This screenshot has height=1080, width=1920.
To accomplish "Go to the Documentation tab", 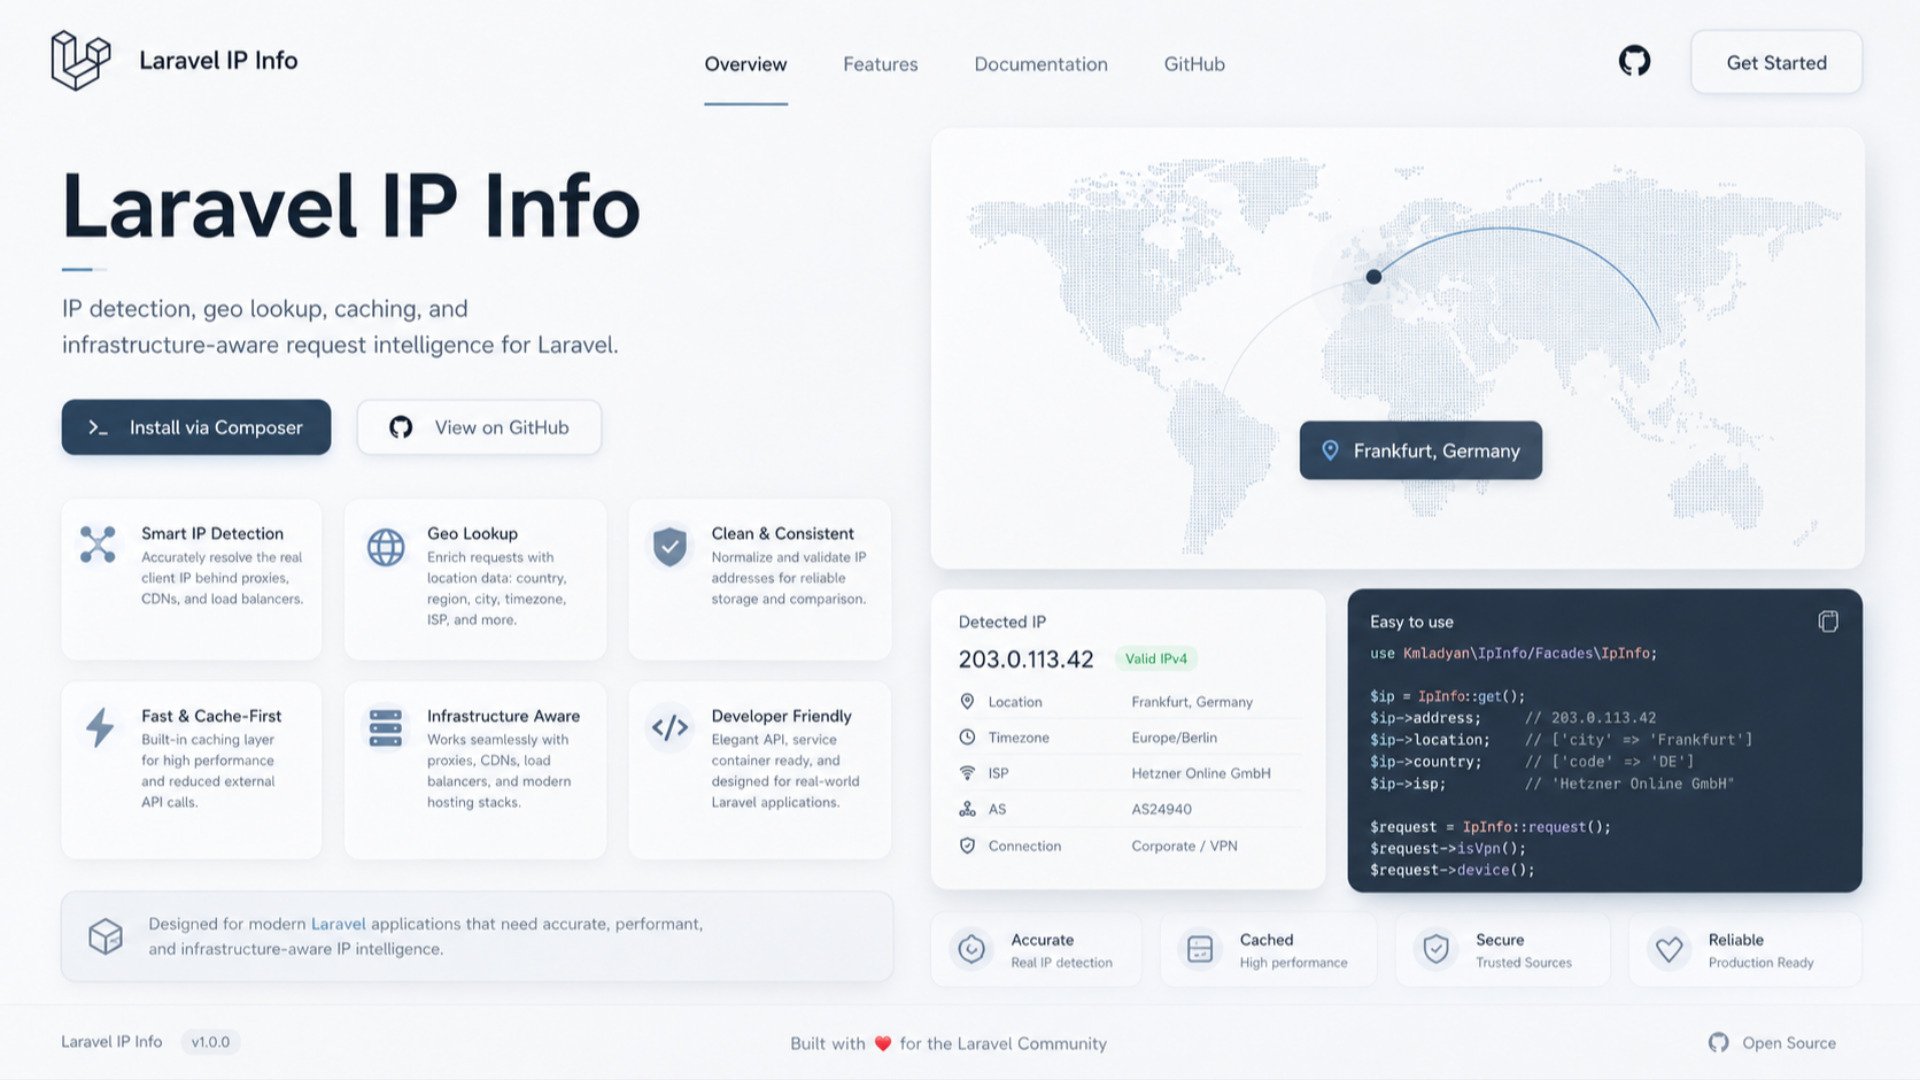I will tap(1041, 64).
